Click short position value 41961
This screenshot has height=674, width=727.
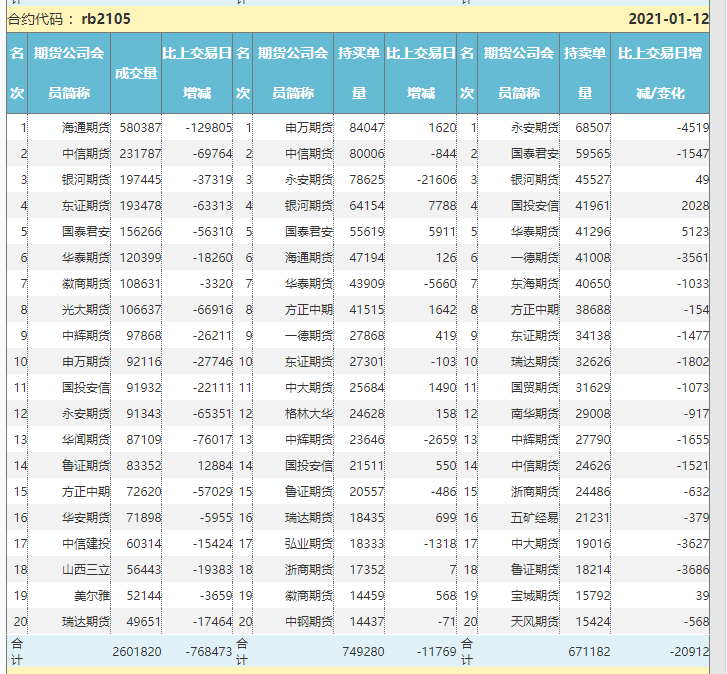pyautogui.click(x=593, y=205)
